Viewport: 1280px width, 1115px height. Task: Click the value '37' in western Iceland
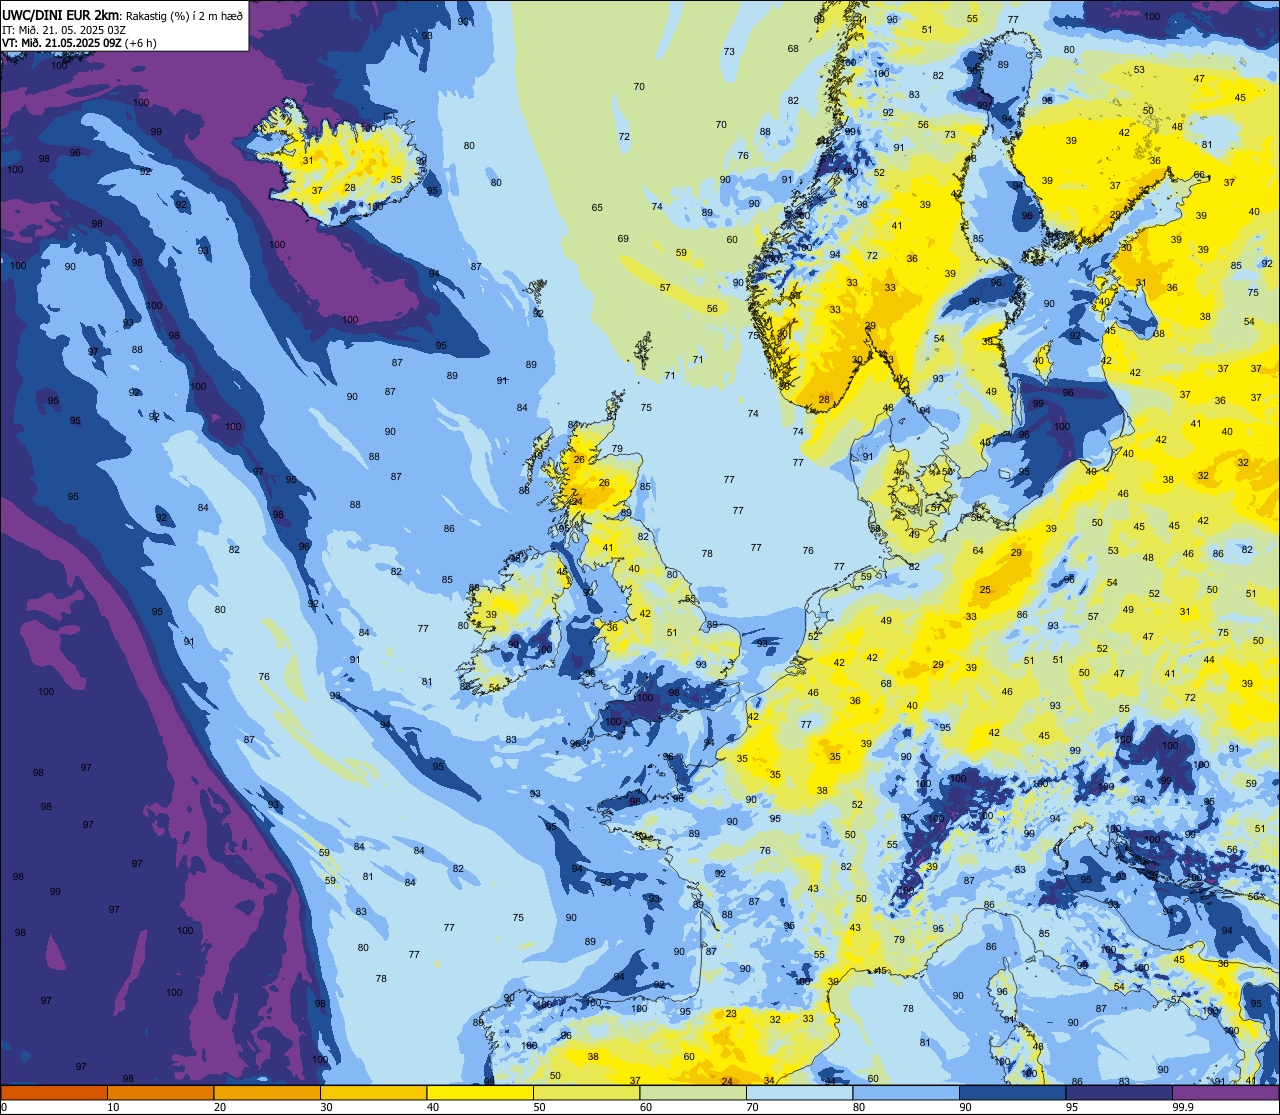click(x=317, y=191)
